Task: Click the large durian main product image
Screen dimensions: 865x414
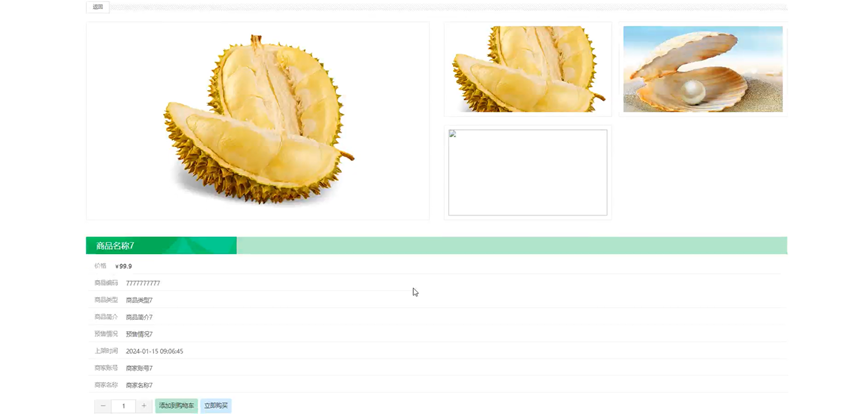Action: [258, 121]
